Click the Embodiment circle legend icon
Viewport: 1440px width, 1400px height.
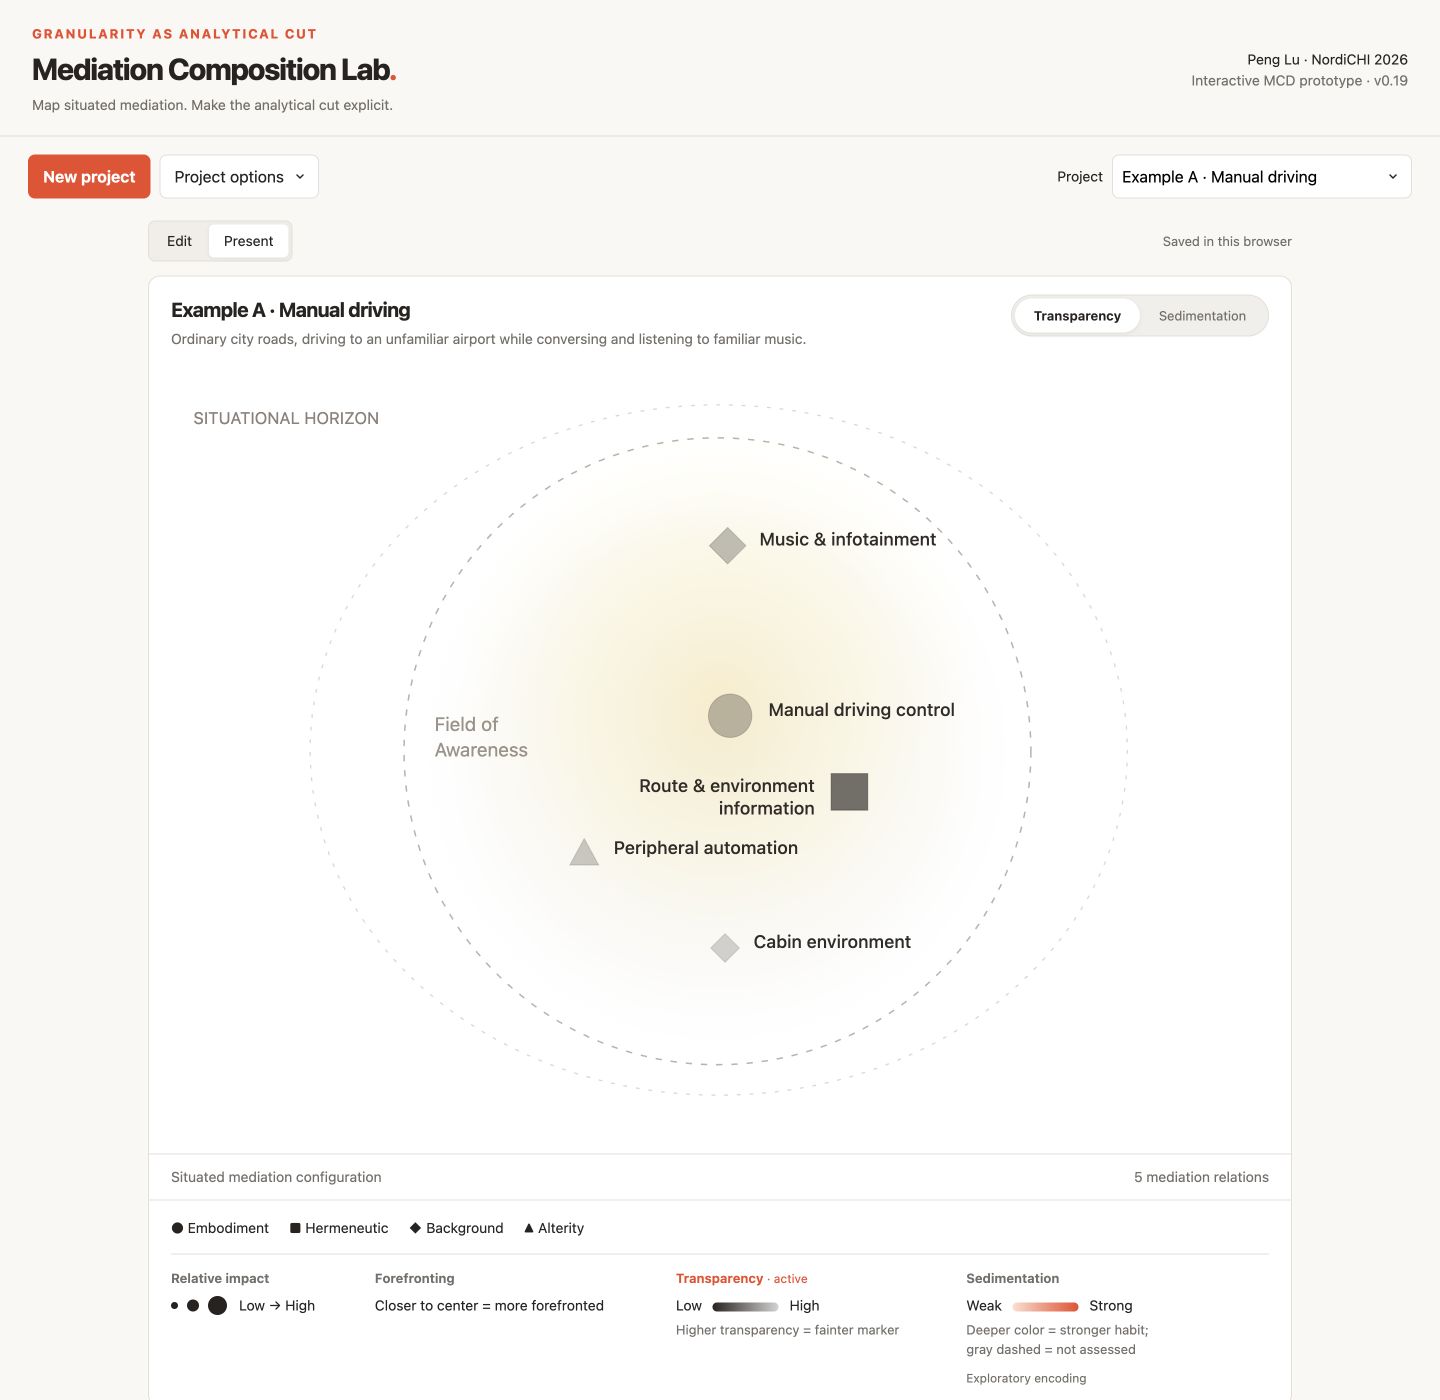coord(177,1228)
